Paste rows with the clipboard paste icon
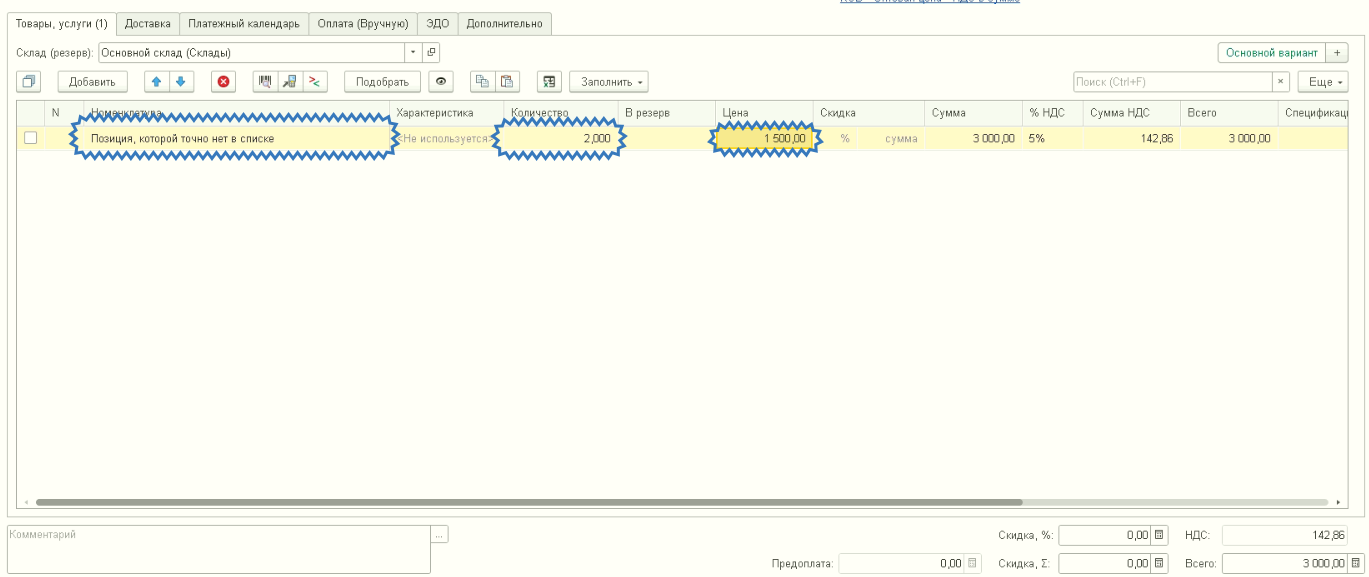 (x=507, y=82)
